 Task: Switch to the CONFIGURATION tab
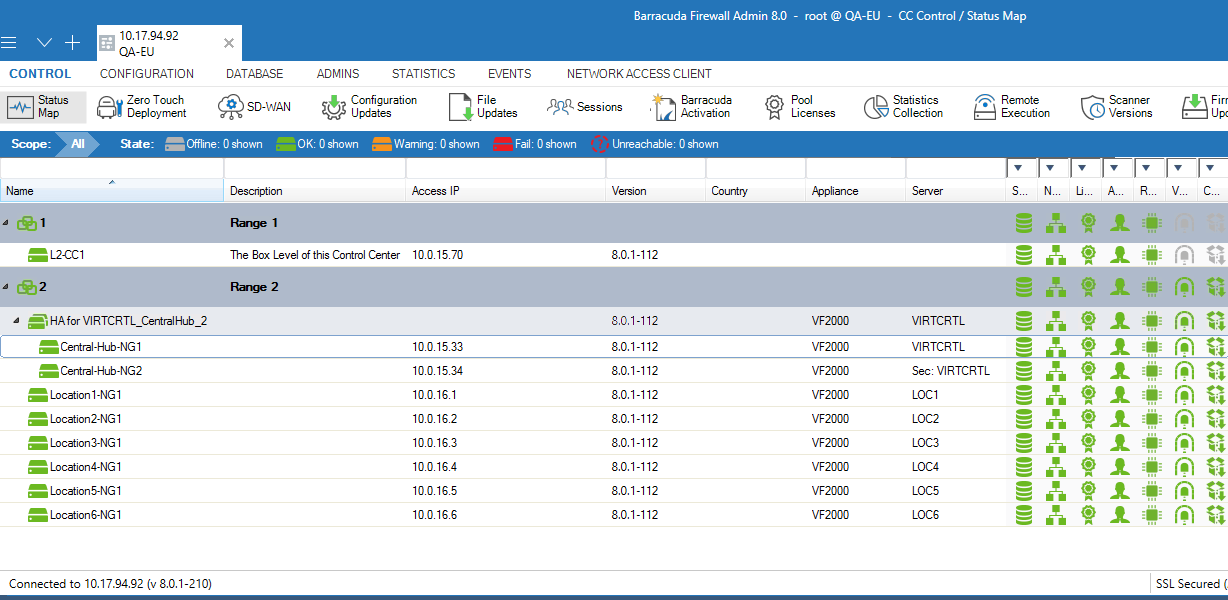point(147,74)
